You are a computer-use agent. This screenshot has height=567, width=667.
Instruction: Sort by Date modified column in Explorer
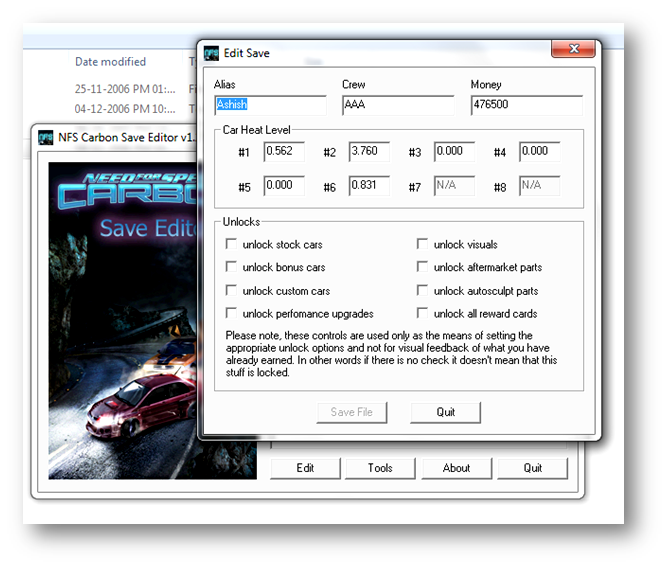click(110, 62)
